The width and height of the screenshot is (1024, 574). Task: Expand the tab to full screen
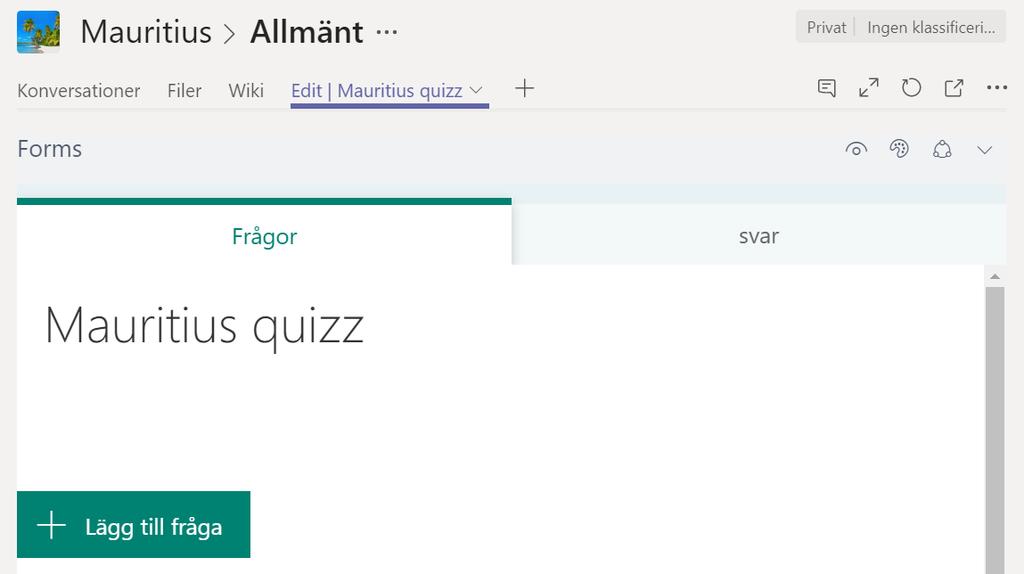click(869, 88)
